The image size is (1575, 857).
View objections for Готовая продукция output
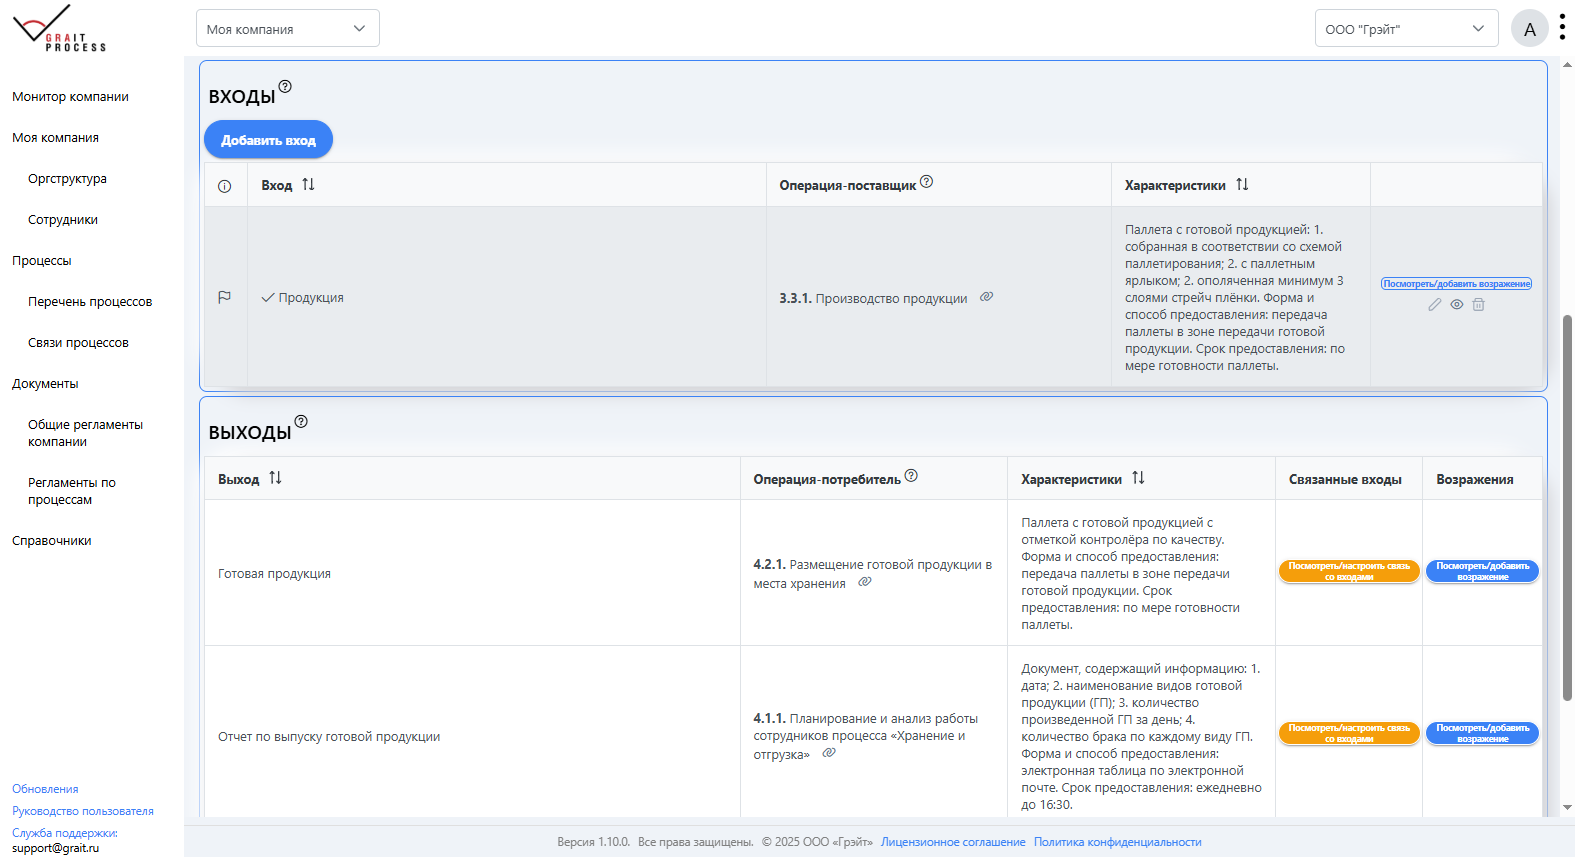pos(1482,571)
